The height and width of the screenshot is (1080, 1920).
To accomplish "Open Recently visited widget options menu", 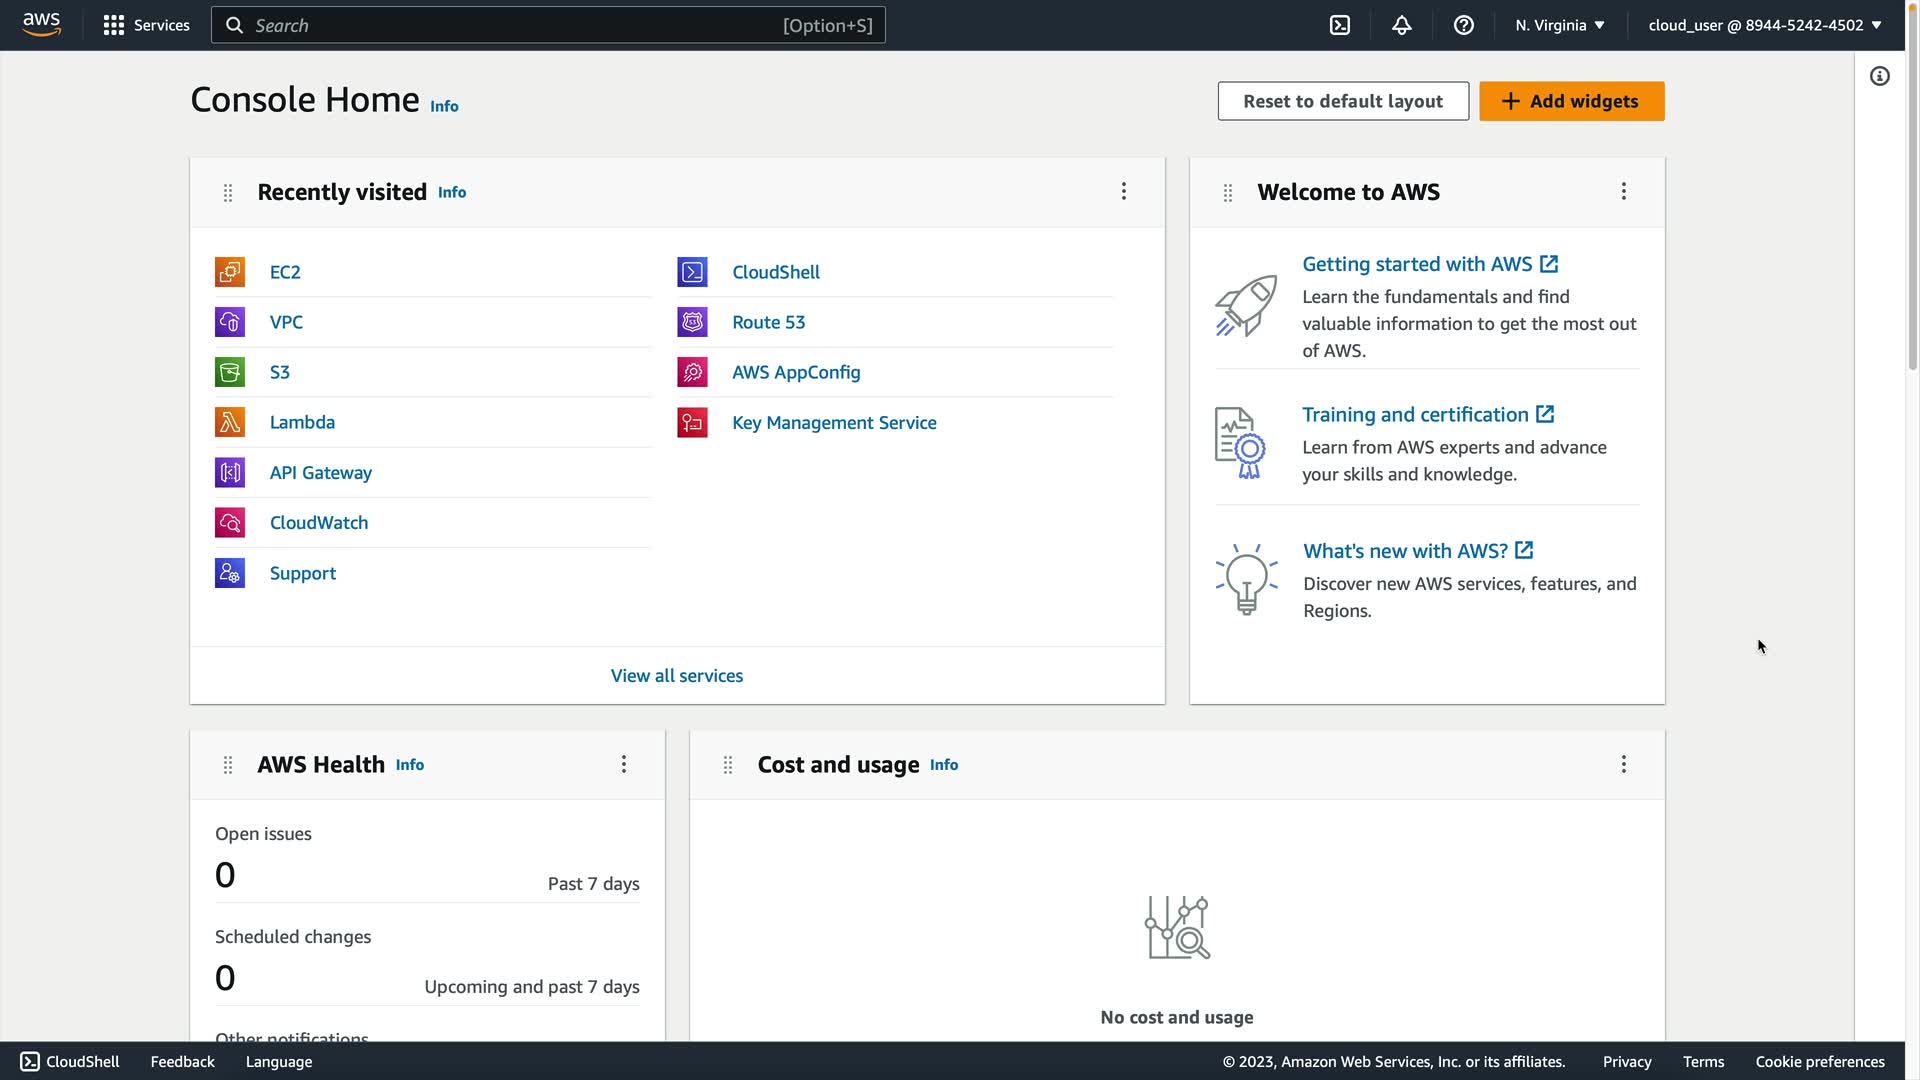I will [1124, 191].
